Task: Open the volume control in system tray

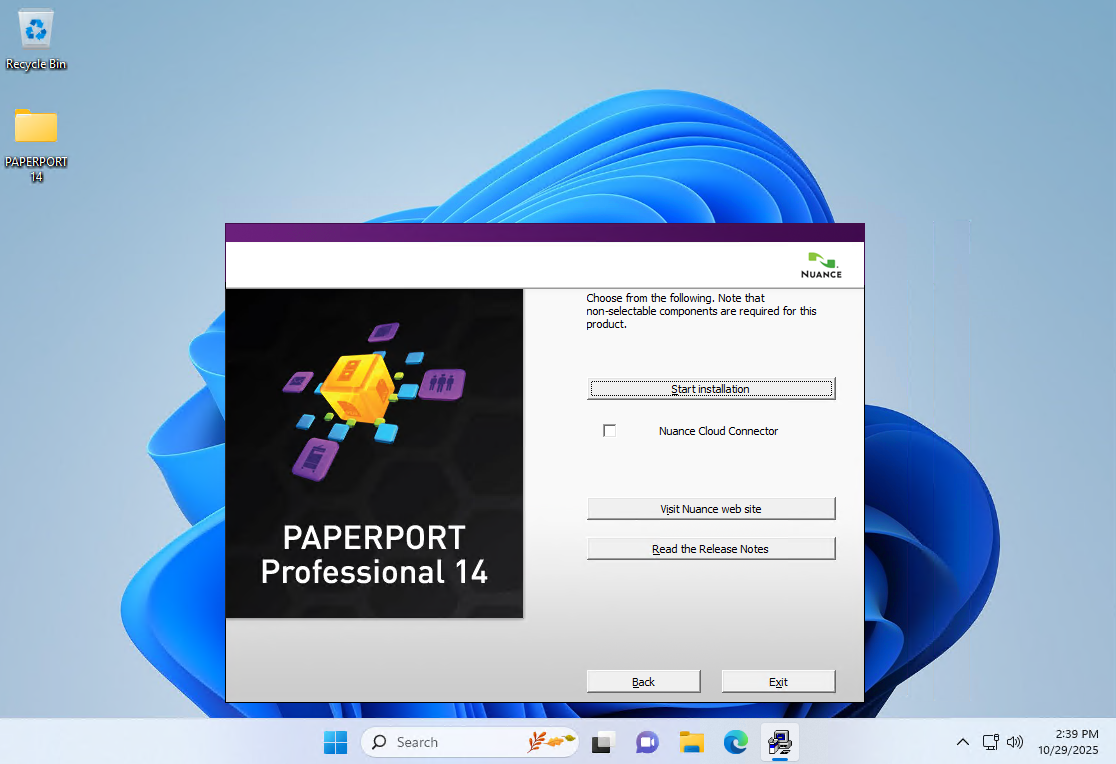Action: pos(1015,742)
